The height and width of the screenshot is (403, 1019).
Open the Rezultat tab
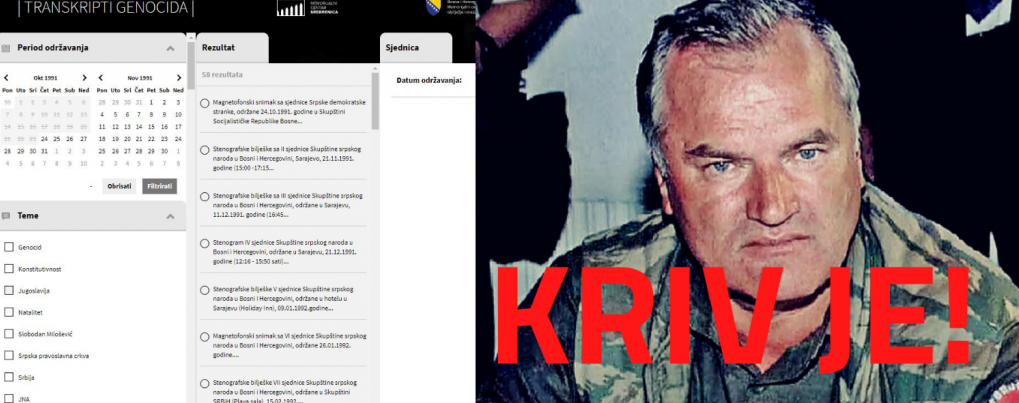point(232,48)
